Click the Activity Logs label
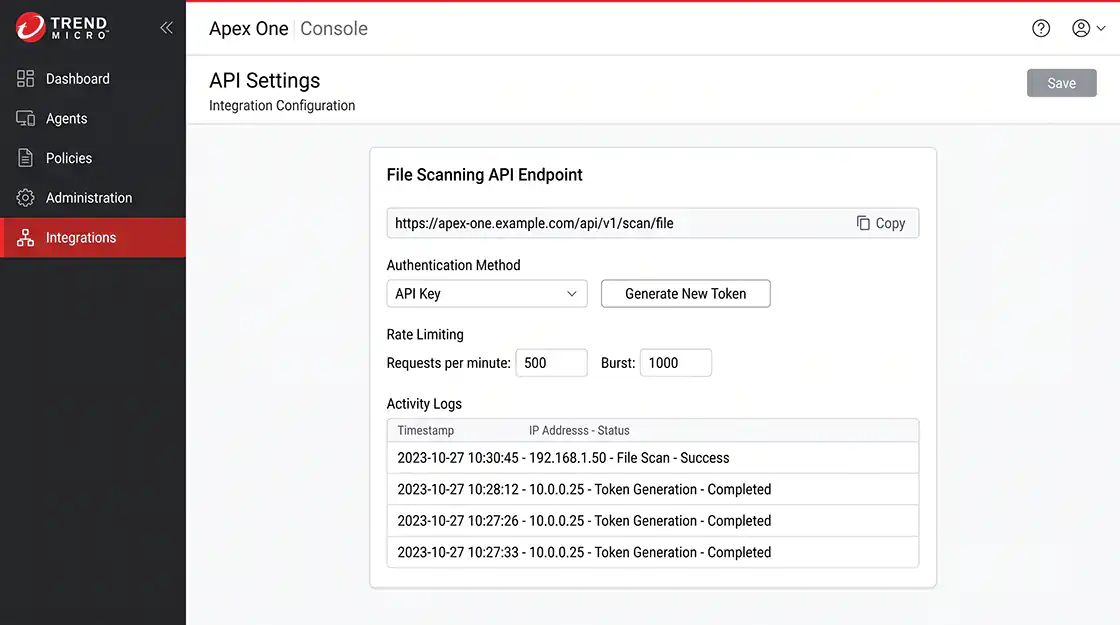This screenshot has width=1120, height=625. click(424, 404)
